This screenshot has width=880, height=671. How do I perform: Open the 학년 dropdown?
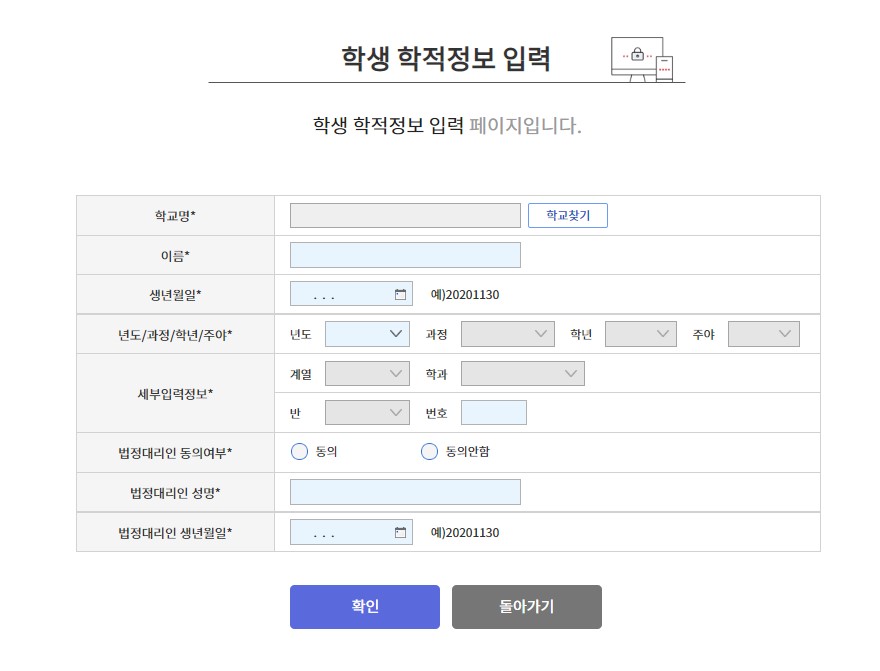tap(640, 333)
